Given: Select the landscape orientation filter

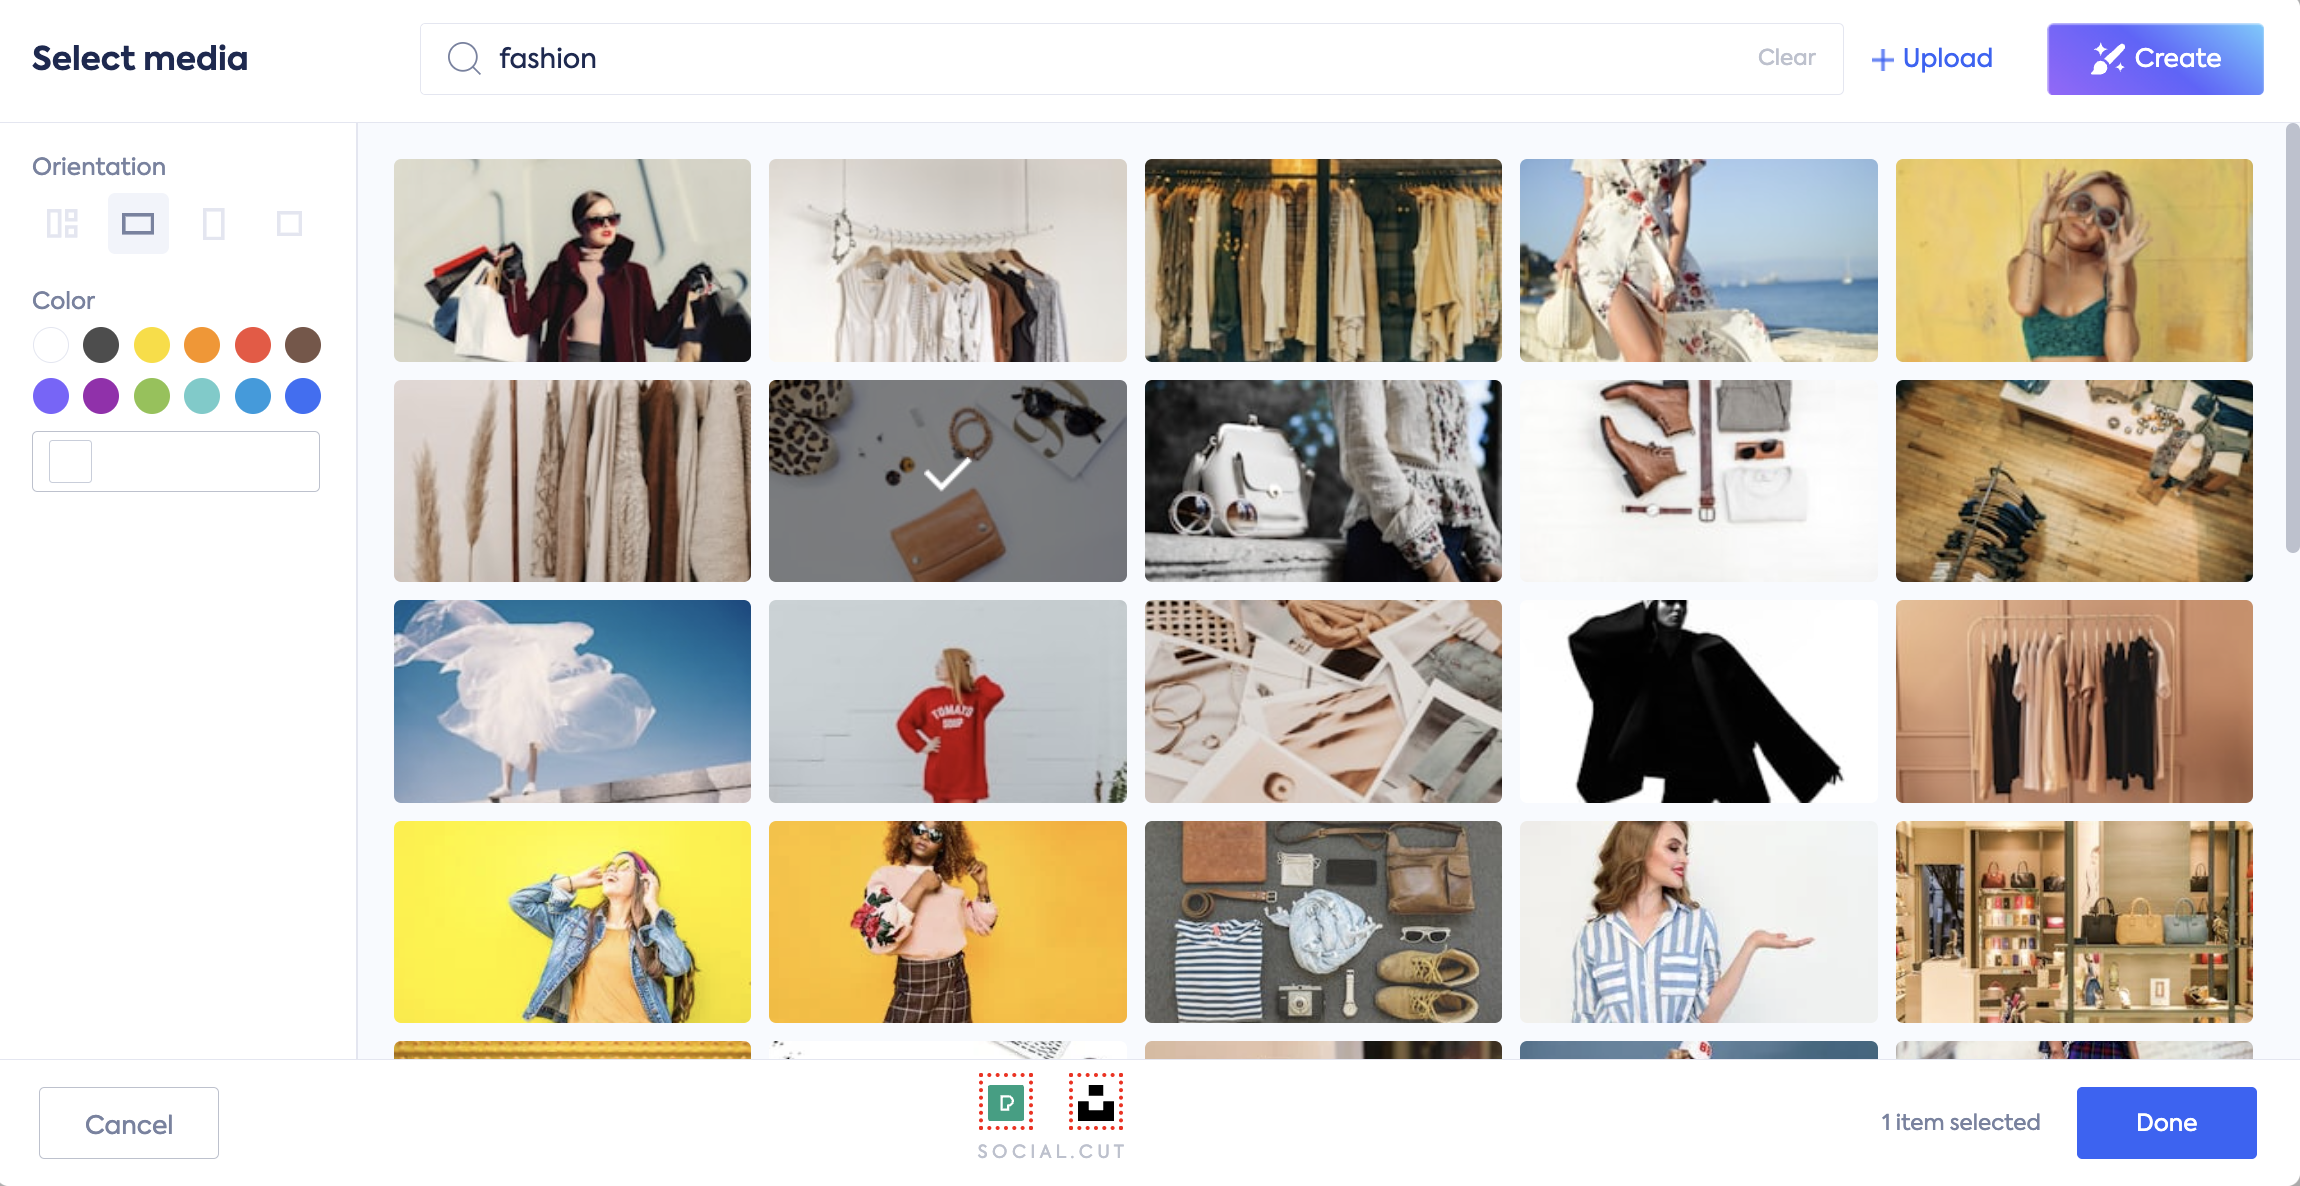Looking at the screenshot, I should tap(138, 223).
